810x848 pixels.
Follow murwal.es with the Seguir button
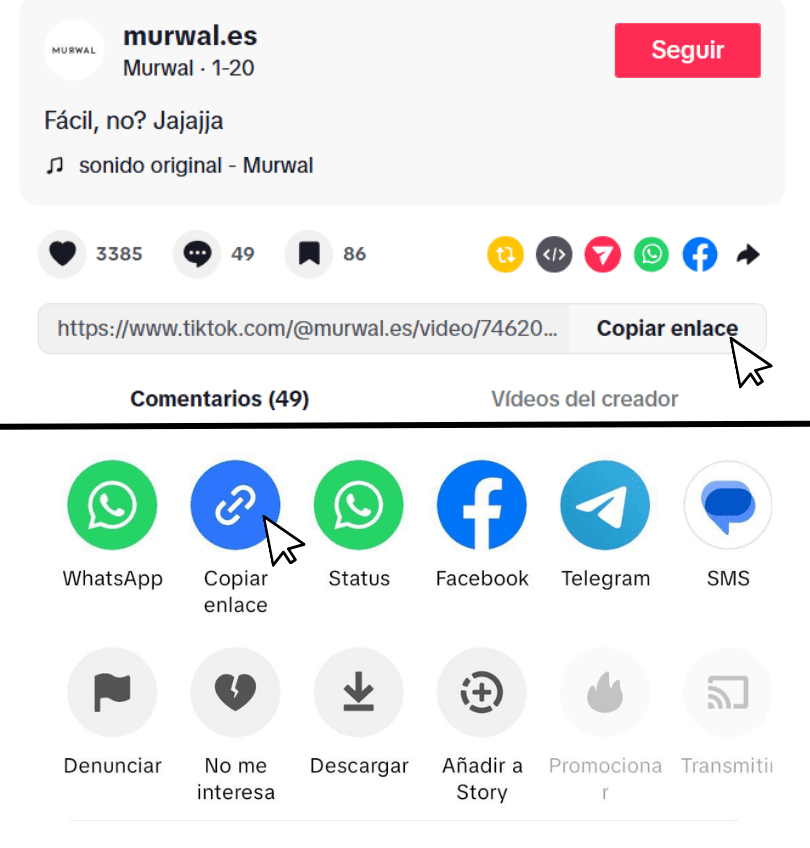687,50
